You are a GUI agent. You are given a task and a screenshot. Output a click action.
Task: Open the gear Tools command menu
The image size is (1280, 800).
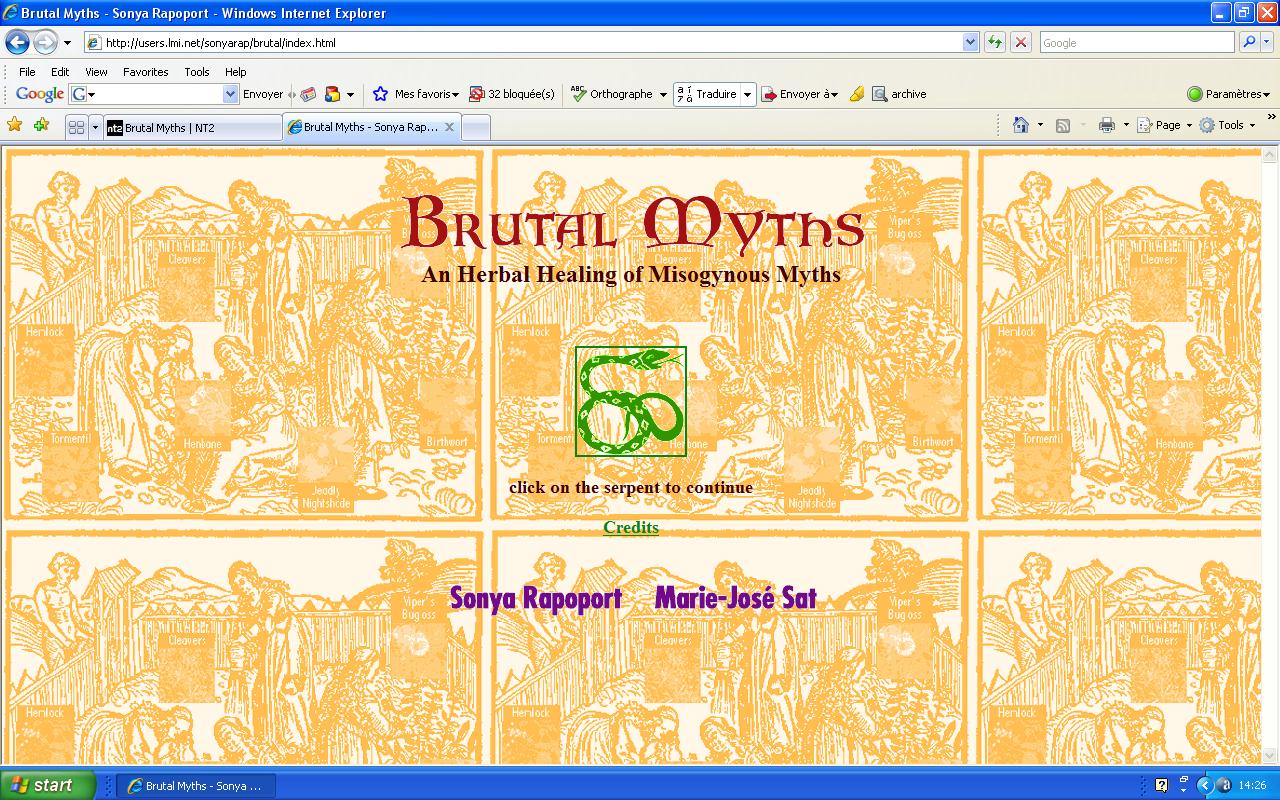click(x=1227, y=125)
